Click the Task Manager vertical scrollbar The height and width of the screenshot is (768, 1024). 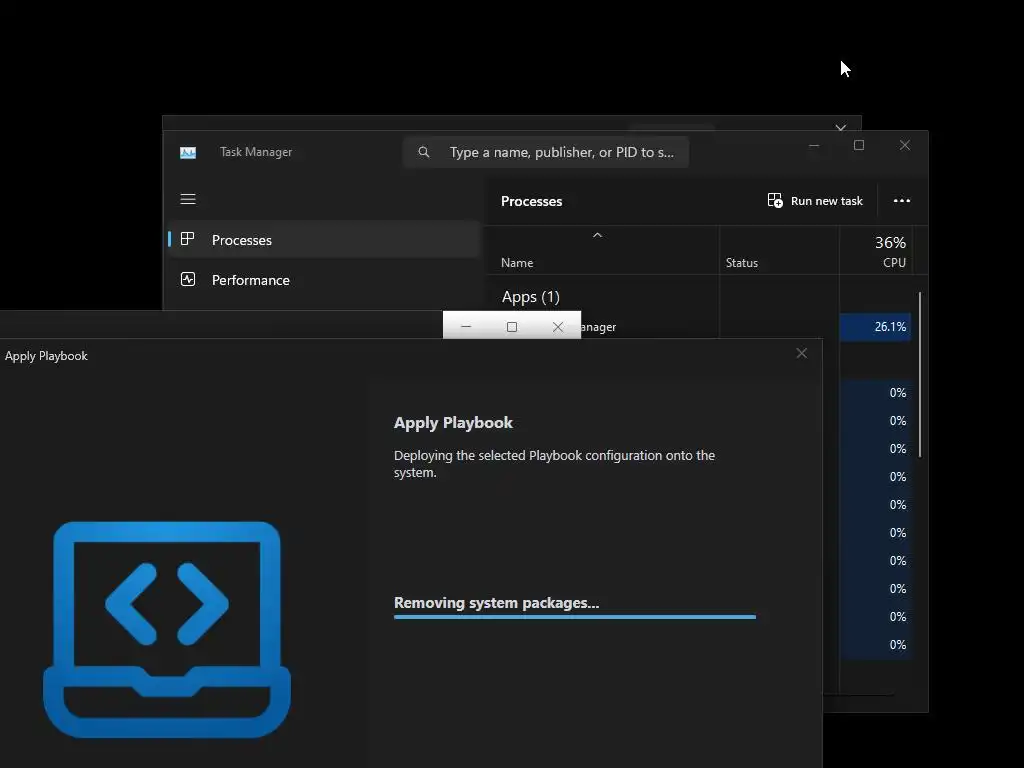coord(920,374)
